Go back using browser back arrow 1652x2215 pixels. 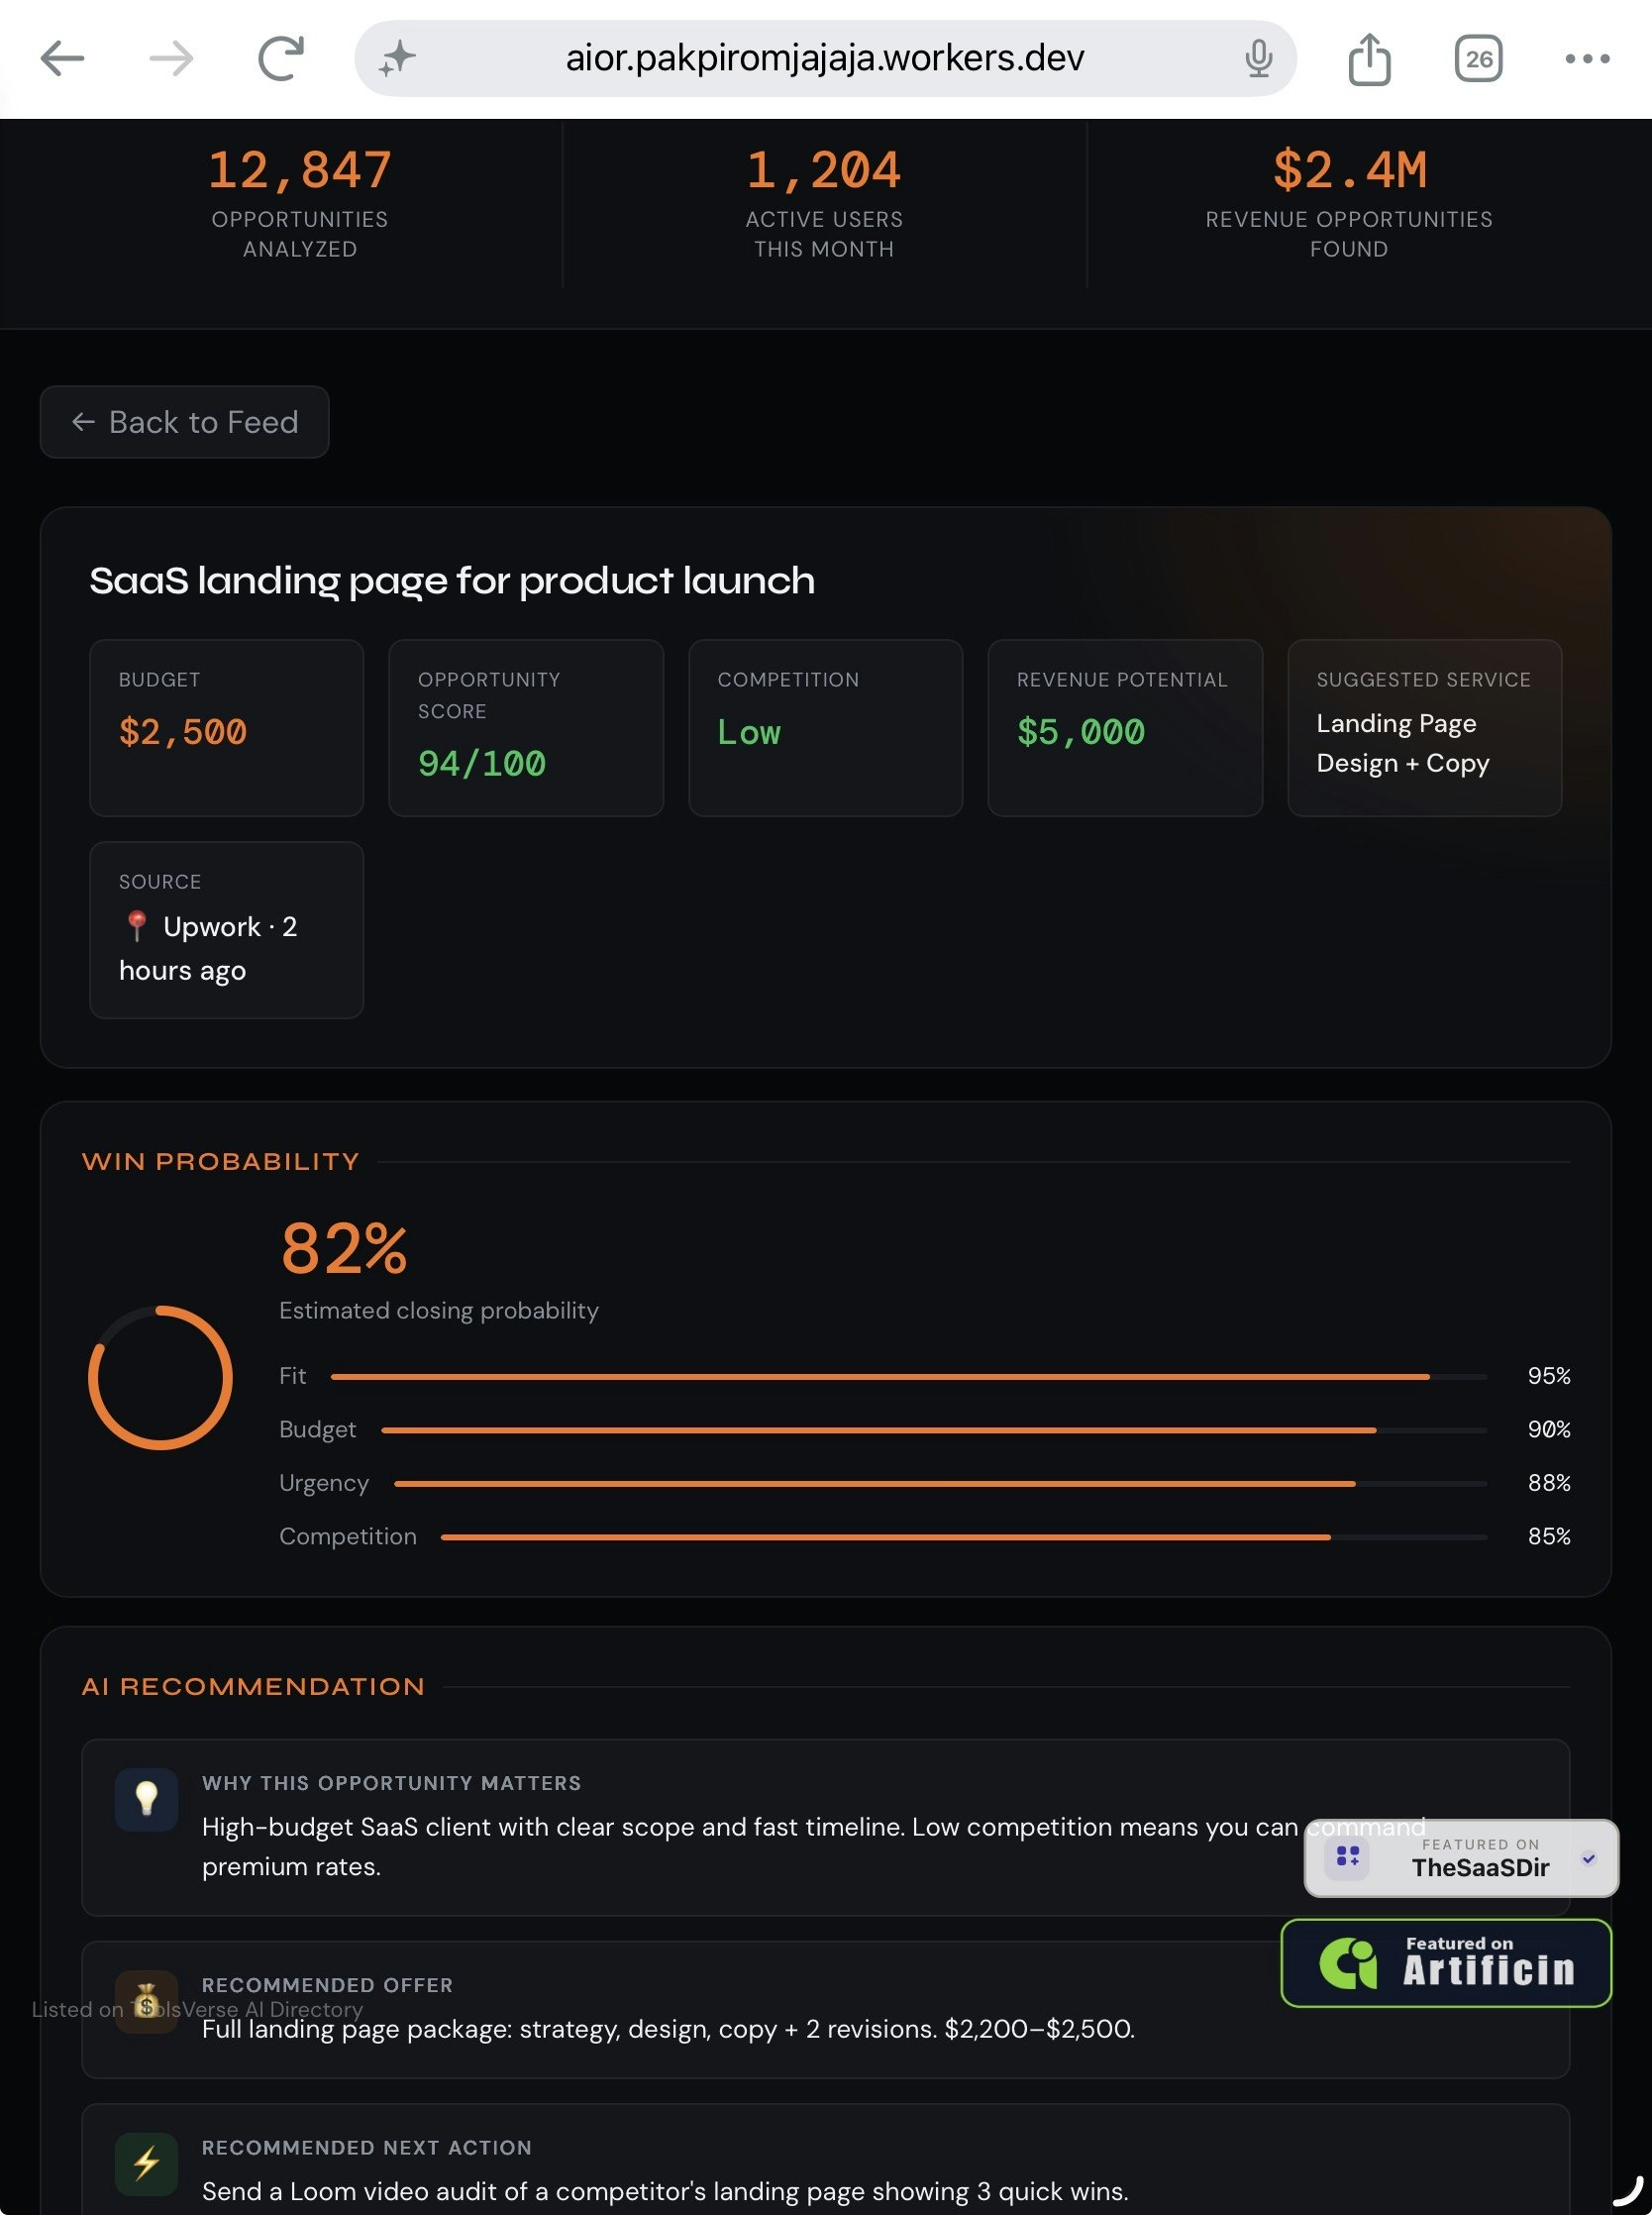62,58
